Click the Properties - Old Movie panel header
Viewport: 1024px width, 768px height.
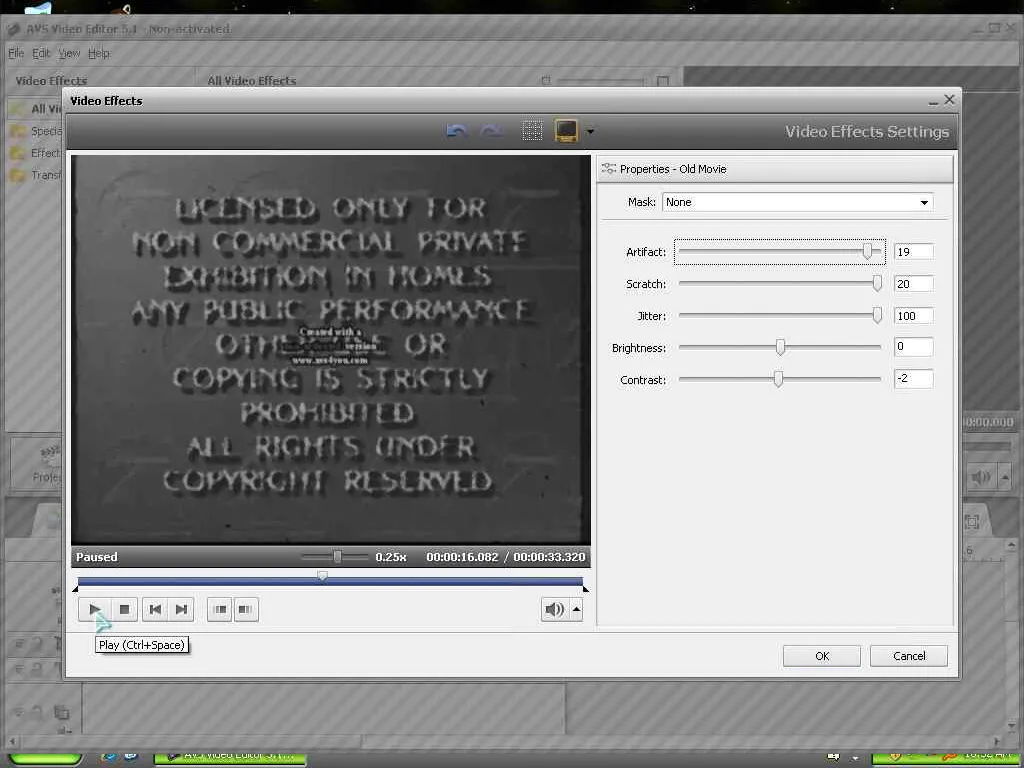pos(775,169)
